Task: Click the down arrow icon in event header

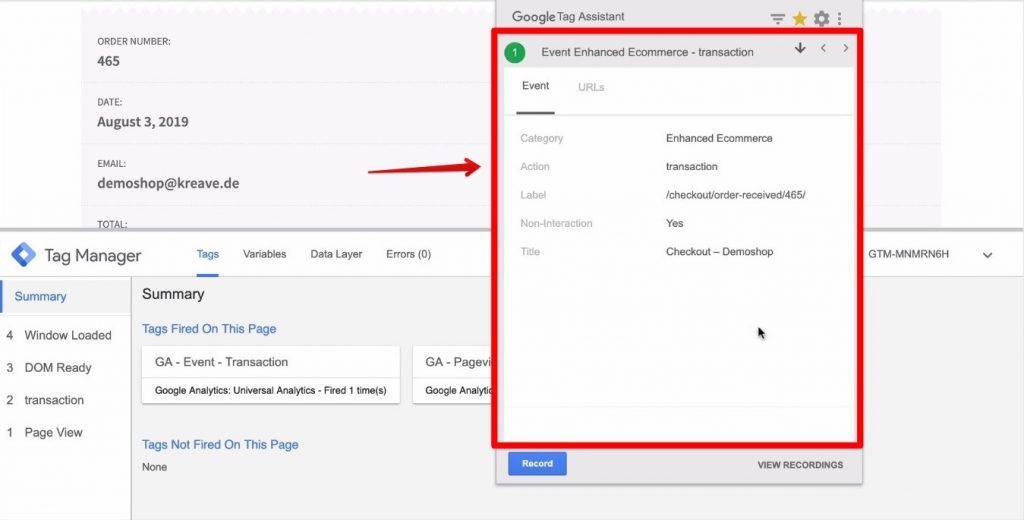Action: 800,48
